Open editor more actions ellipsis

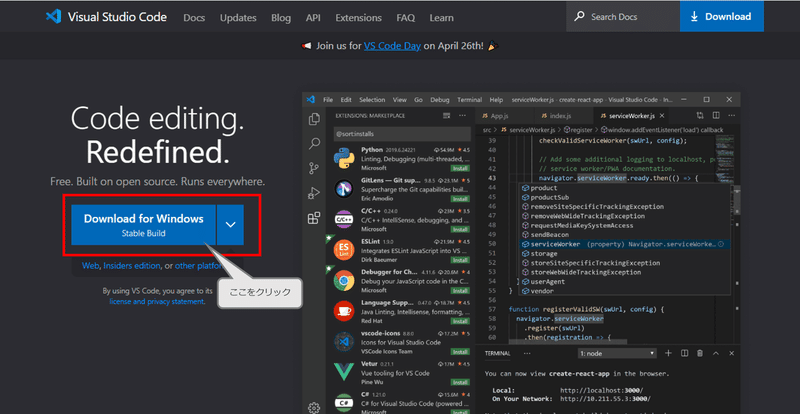coord(731,115)
